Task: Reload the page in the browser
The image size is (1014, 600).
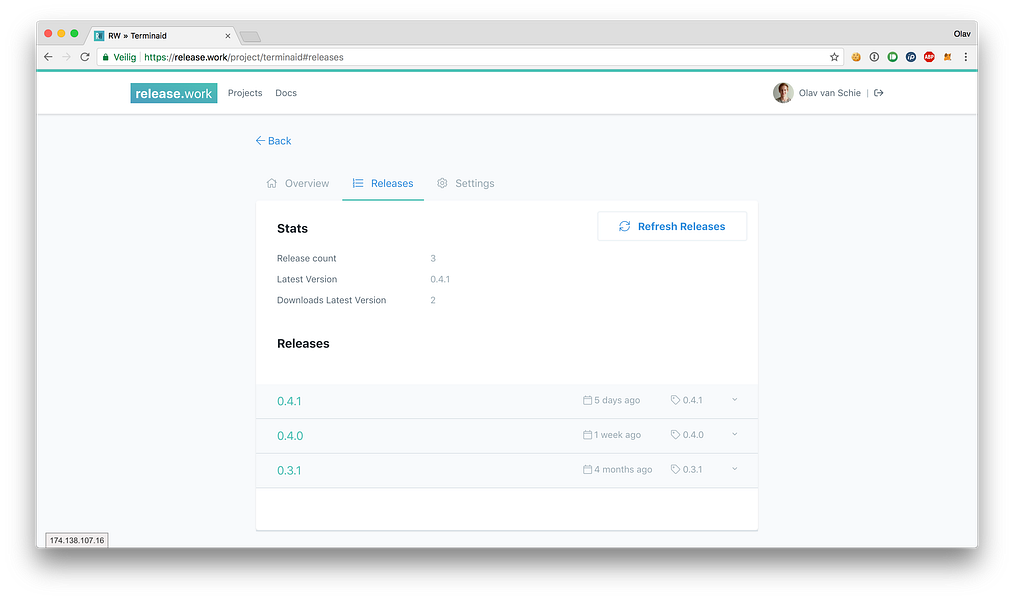Action: [x=85, y=57]
